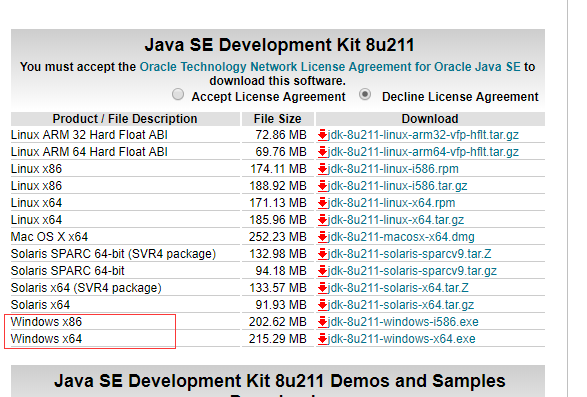Download jdk-8u211-linux-arm64-vfp-hflt.tar.gz link
587x397 pixels.
[x=423, y=152]
